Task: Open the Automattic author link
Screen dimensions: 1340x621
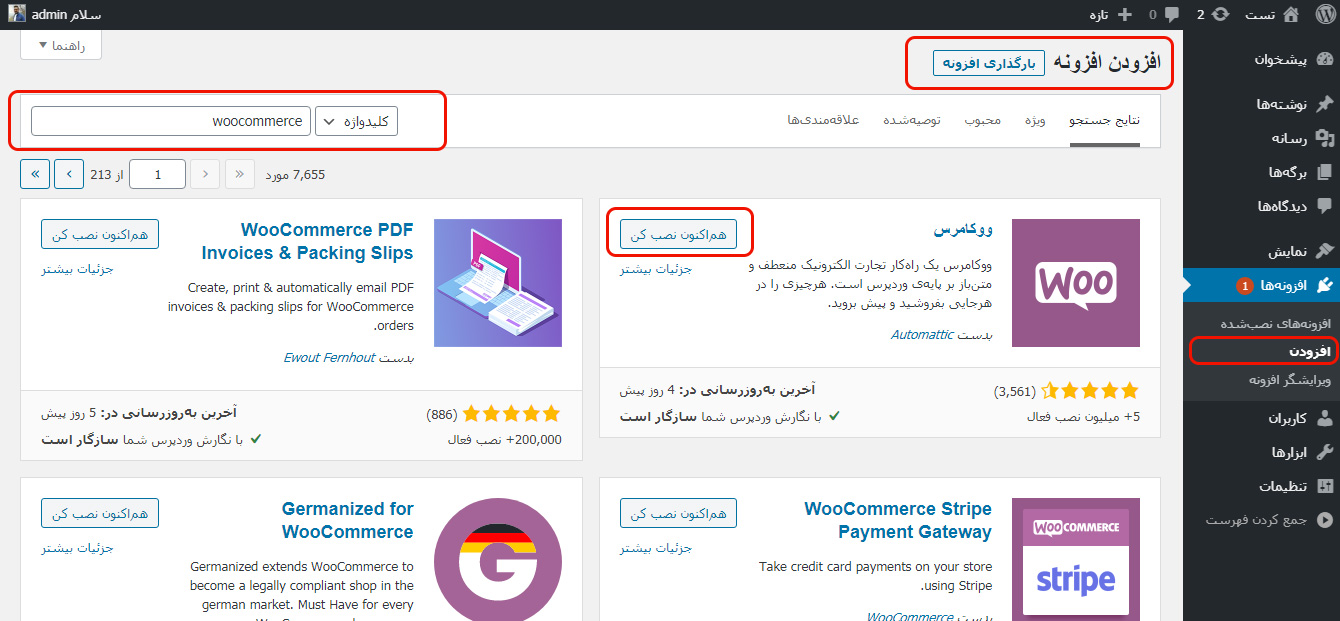Action: coord(922,335)
